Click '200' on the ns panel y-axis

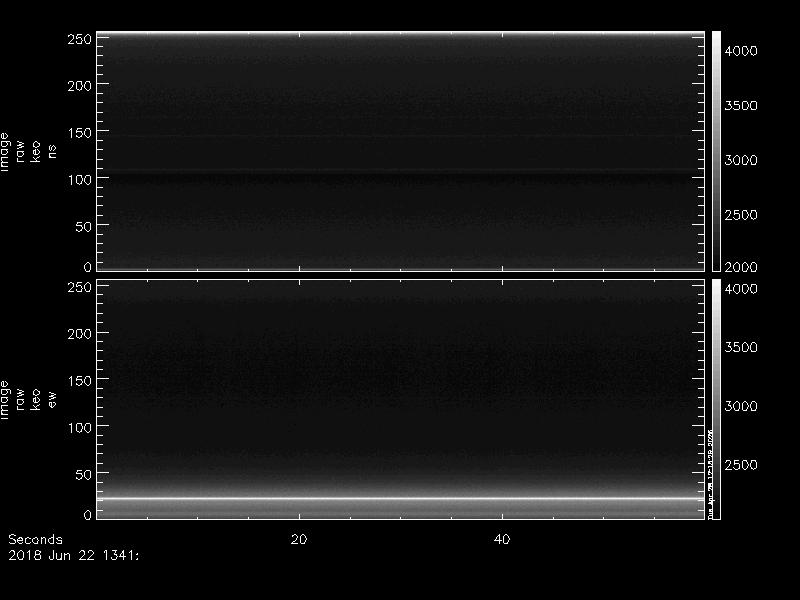point(80,86)
